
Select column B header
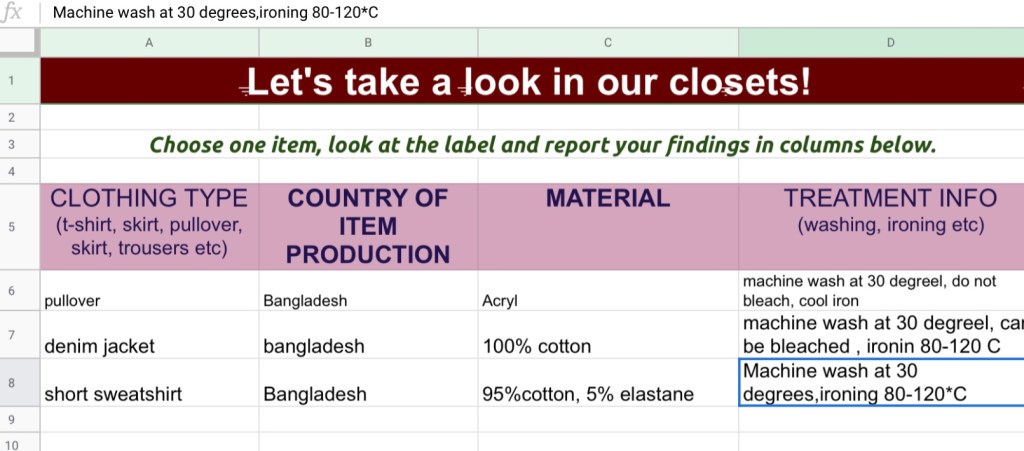(368, 42)
